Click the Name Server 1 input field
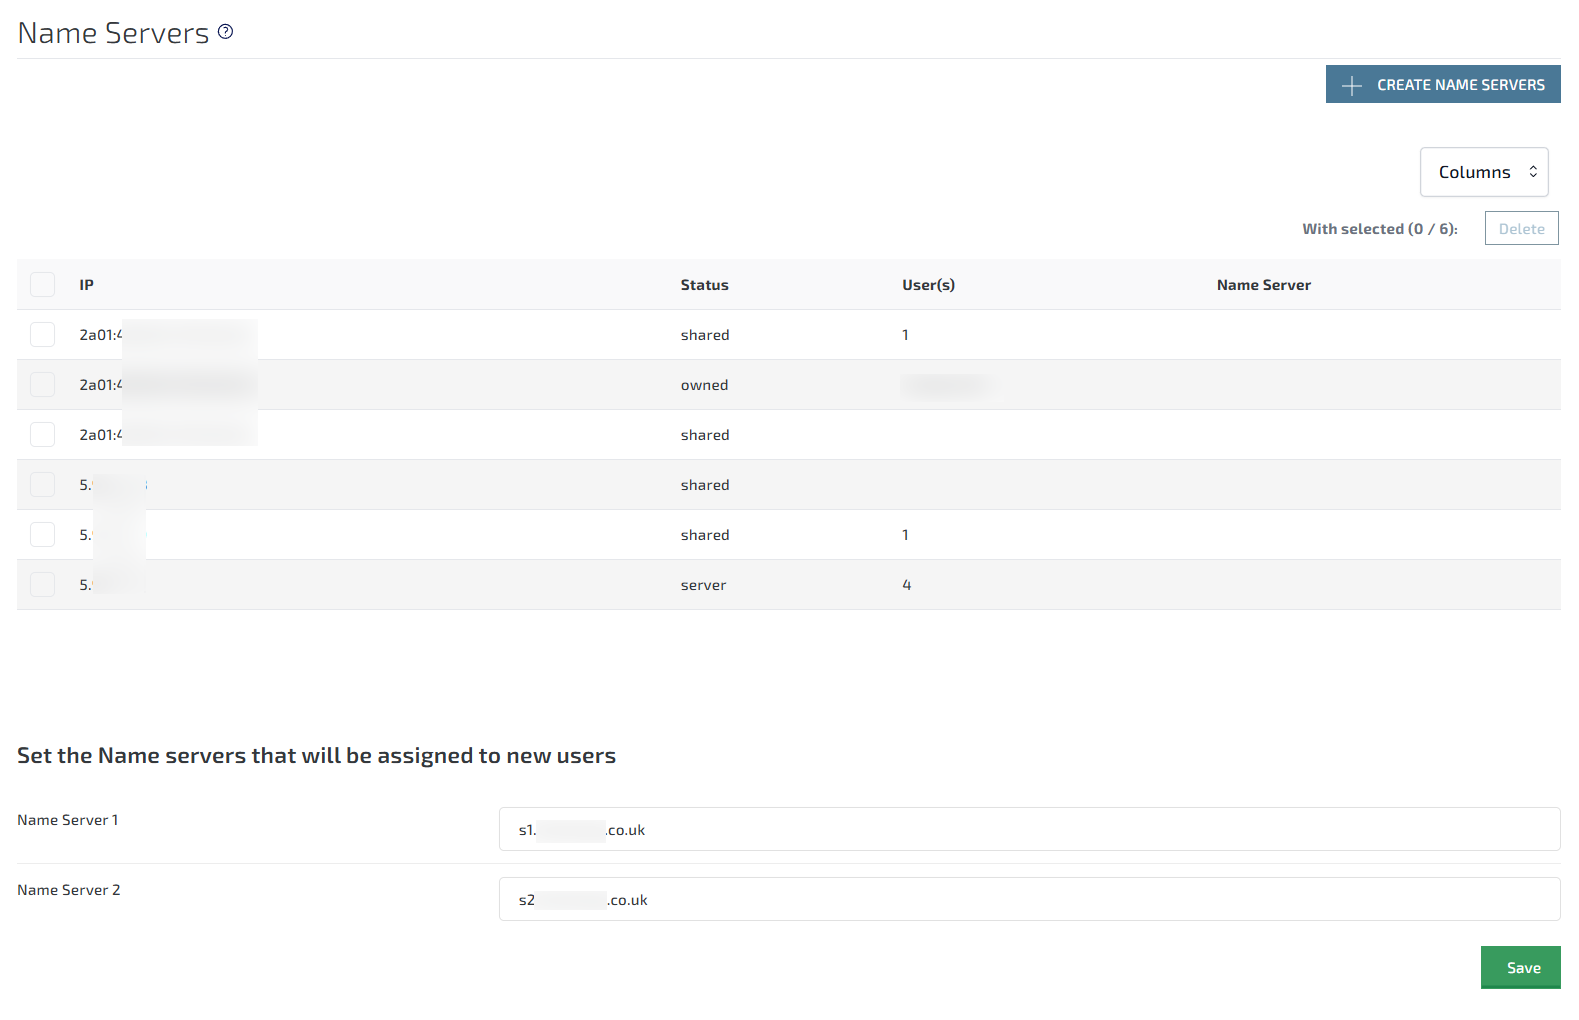 tap(1028, 830)
